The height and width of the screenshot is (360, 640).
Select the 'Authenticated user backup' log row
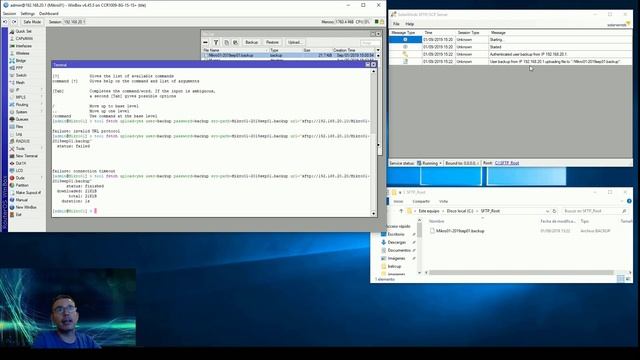coord(510,54)
